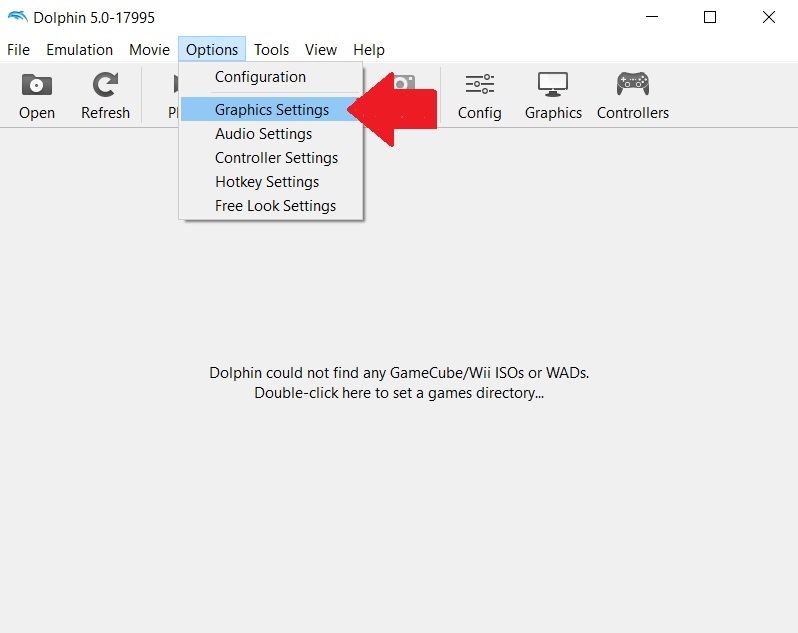Click the screenshot camera icon in toolbar
The image size is (798, 633).
pos(404,81)
